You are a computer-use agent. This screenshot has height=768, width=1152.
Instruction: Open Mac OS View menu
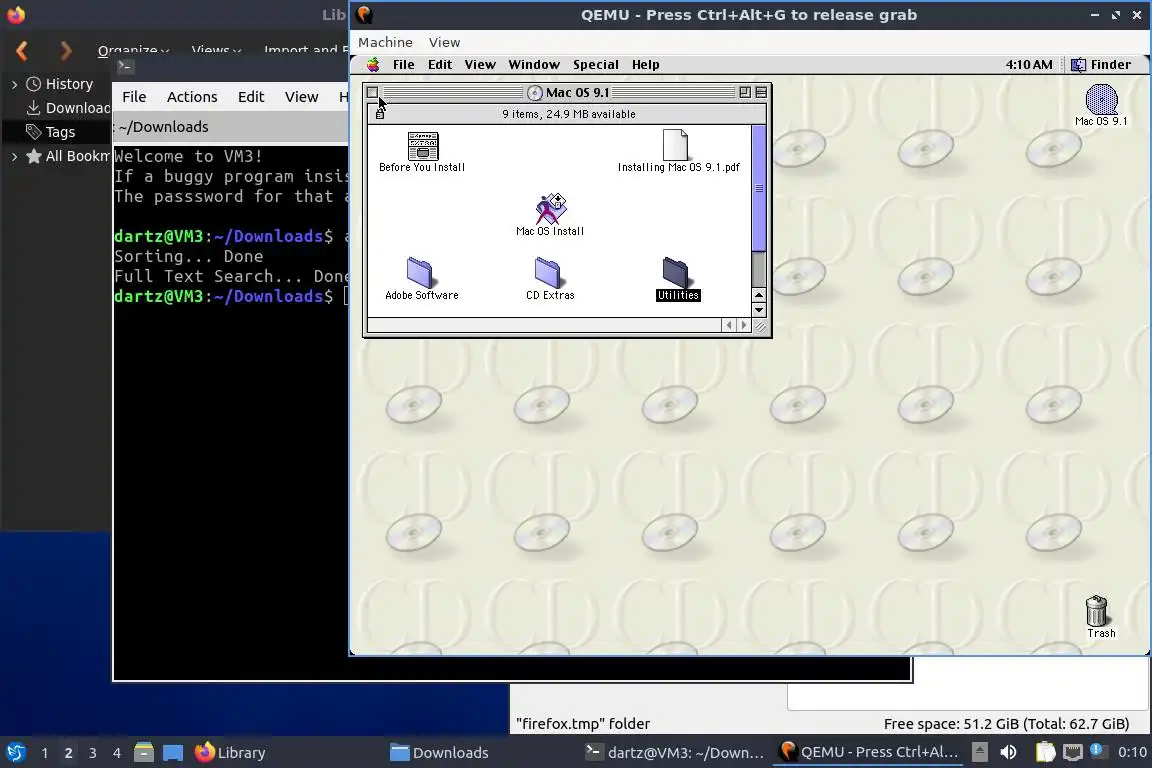click(480, 65)
